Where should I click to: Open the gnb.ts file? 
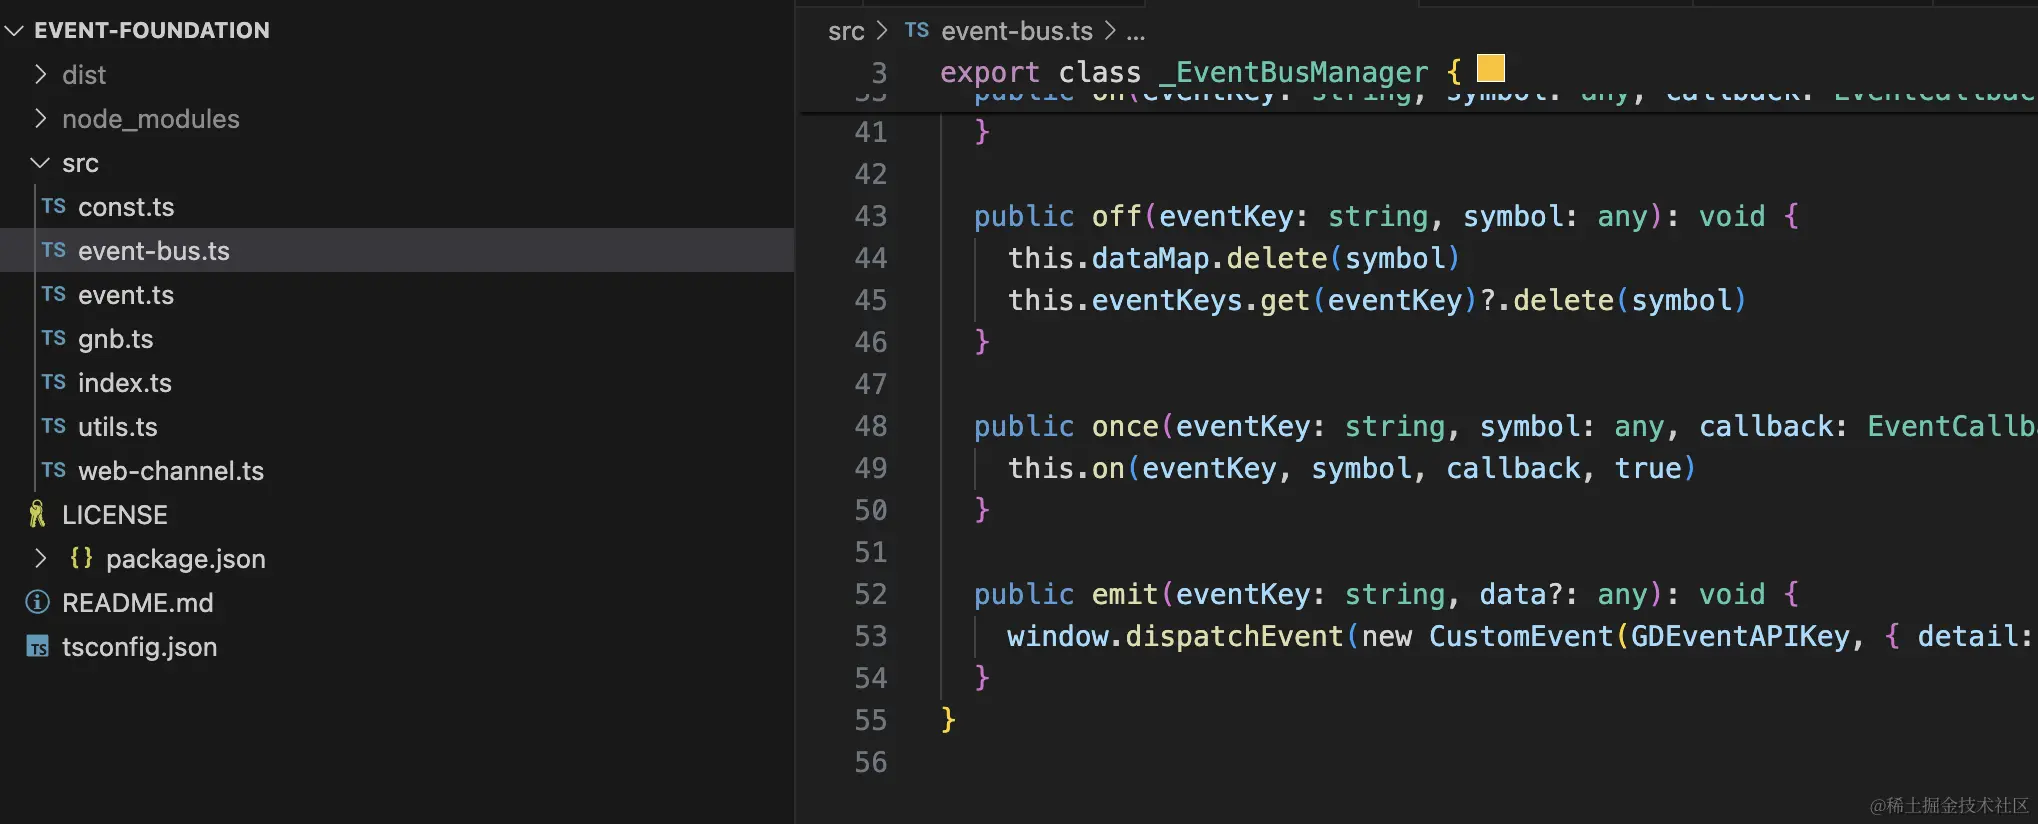tap(116, 339)
